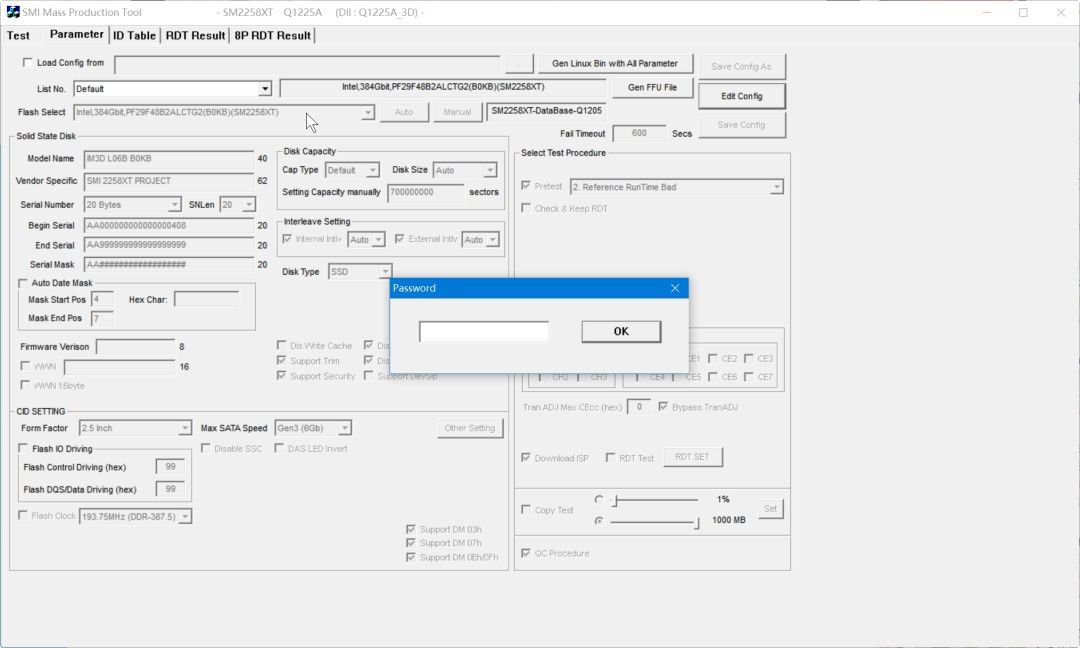Click the SMI app icon in title bar

(13, 12)
